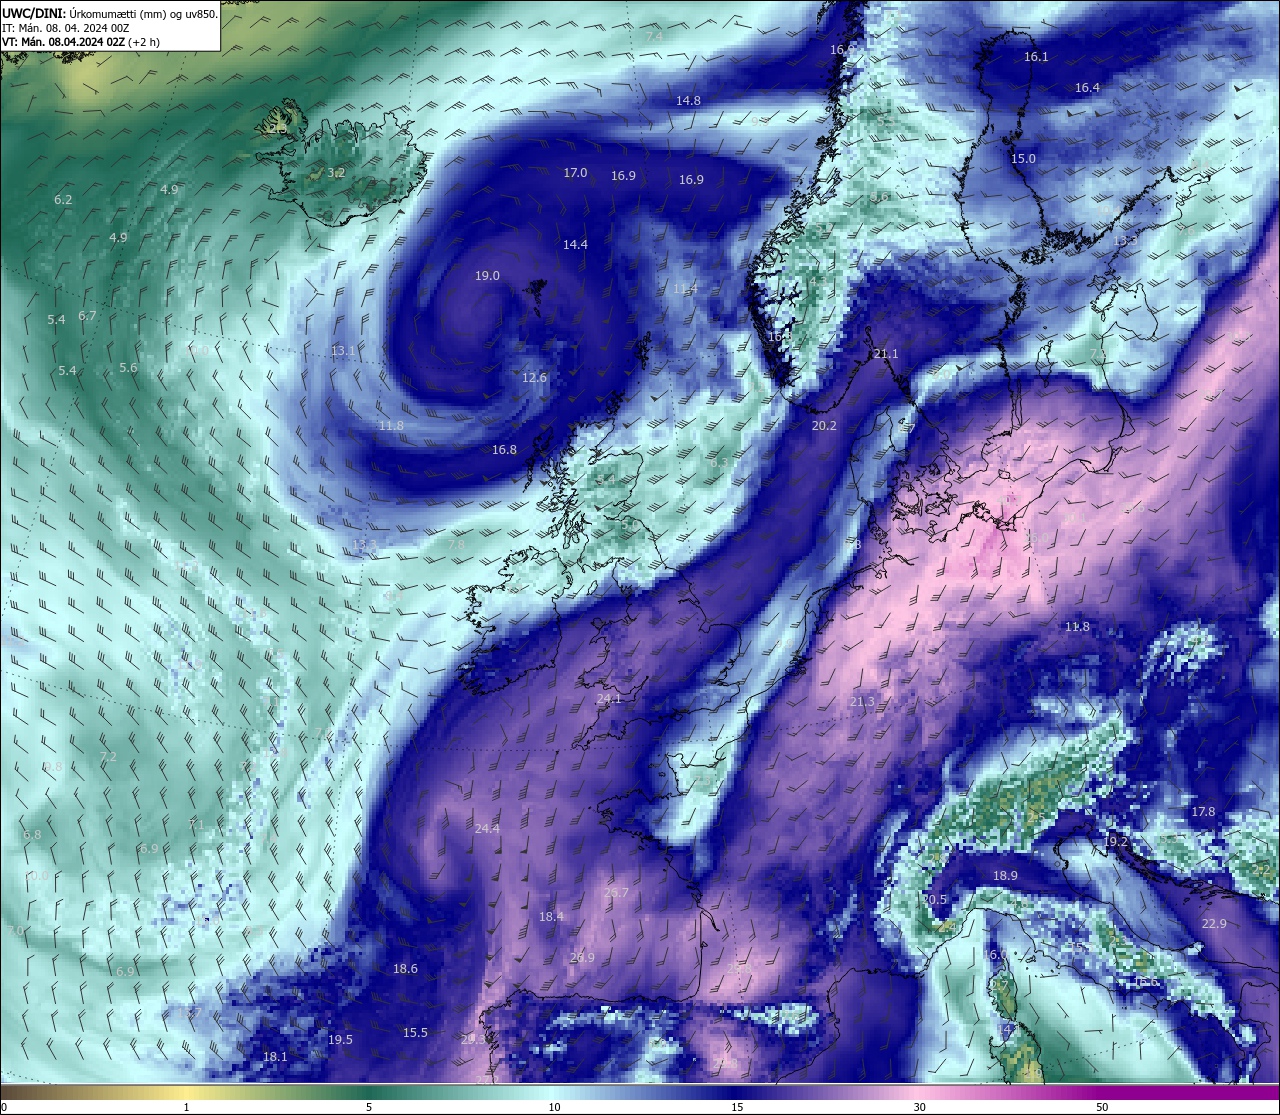Select the 22.9 value label
Image resolution: width=1280 pixels, height=1115 pixels.
coord(1214,924)
